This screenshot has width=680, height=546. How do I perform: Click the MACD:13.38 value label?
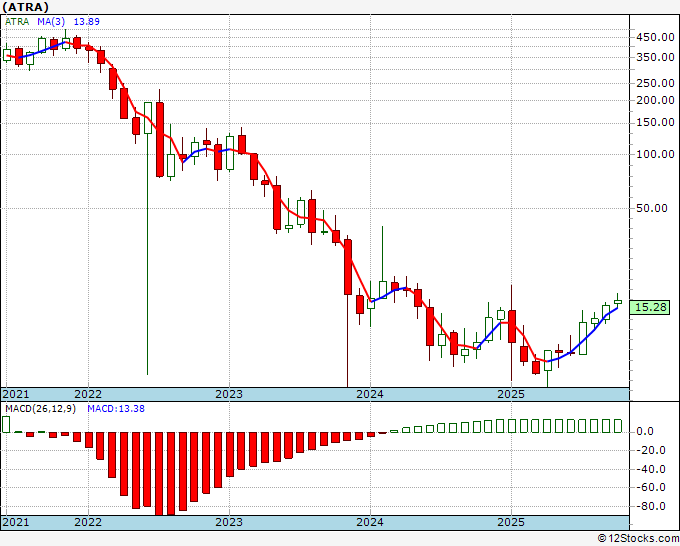pyautogui.click(x=116, y=409)
